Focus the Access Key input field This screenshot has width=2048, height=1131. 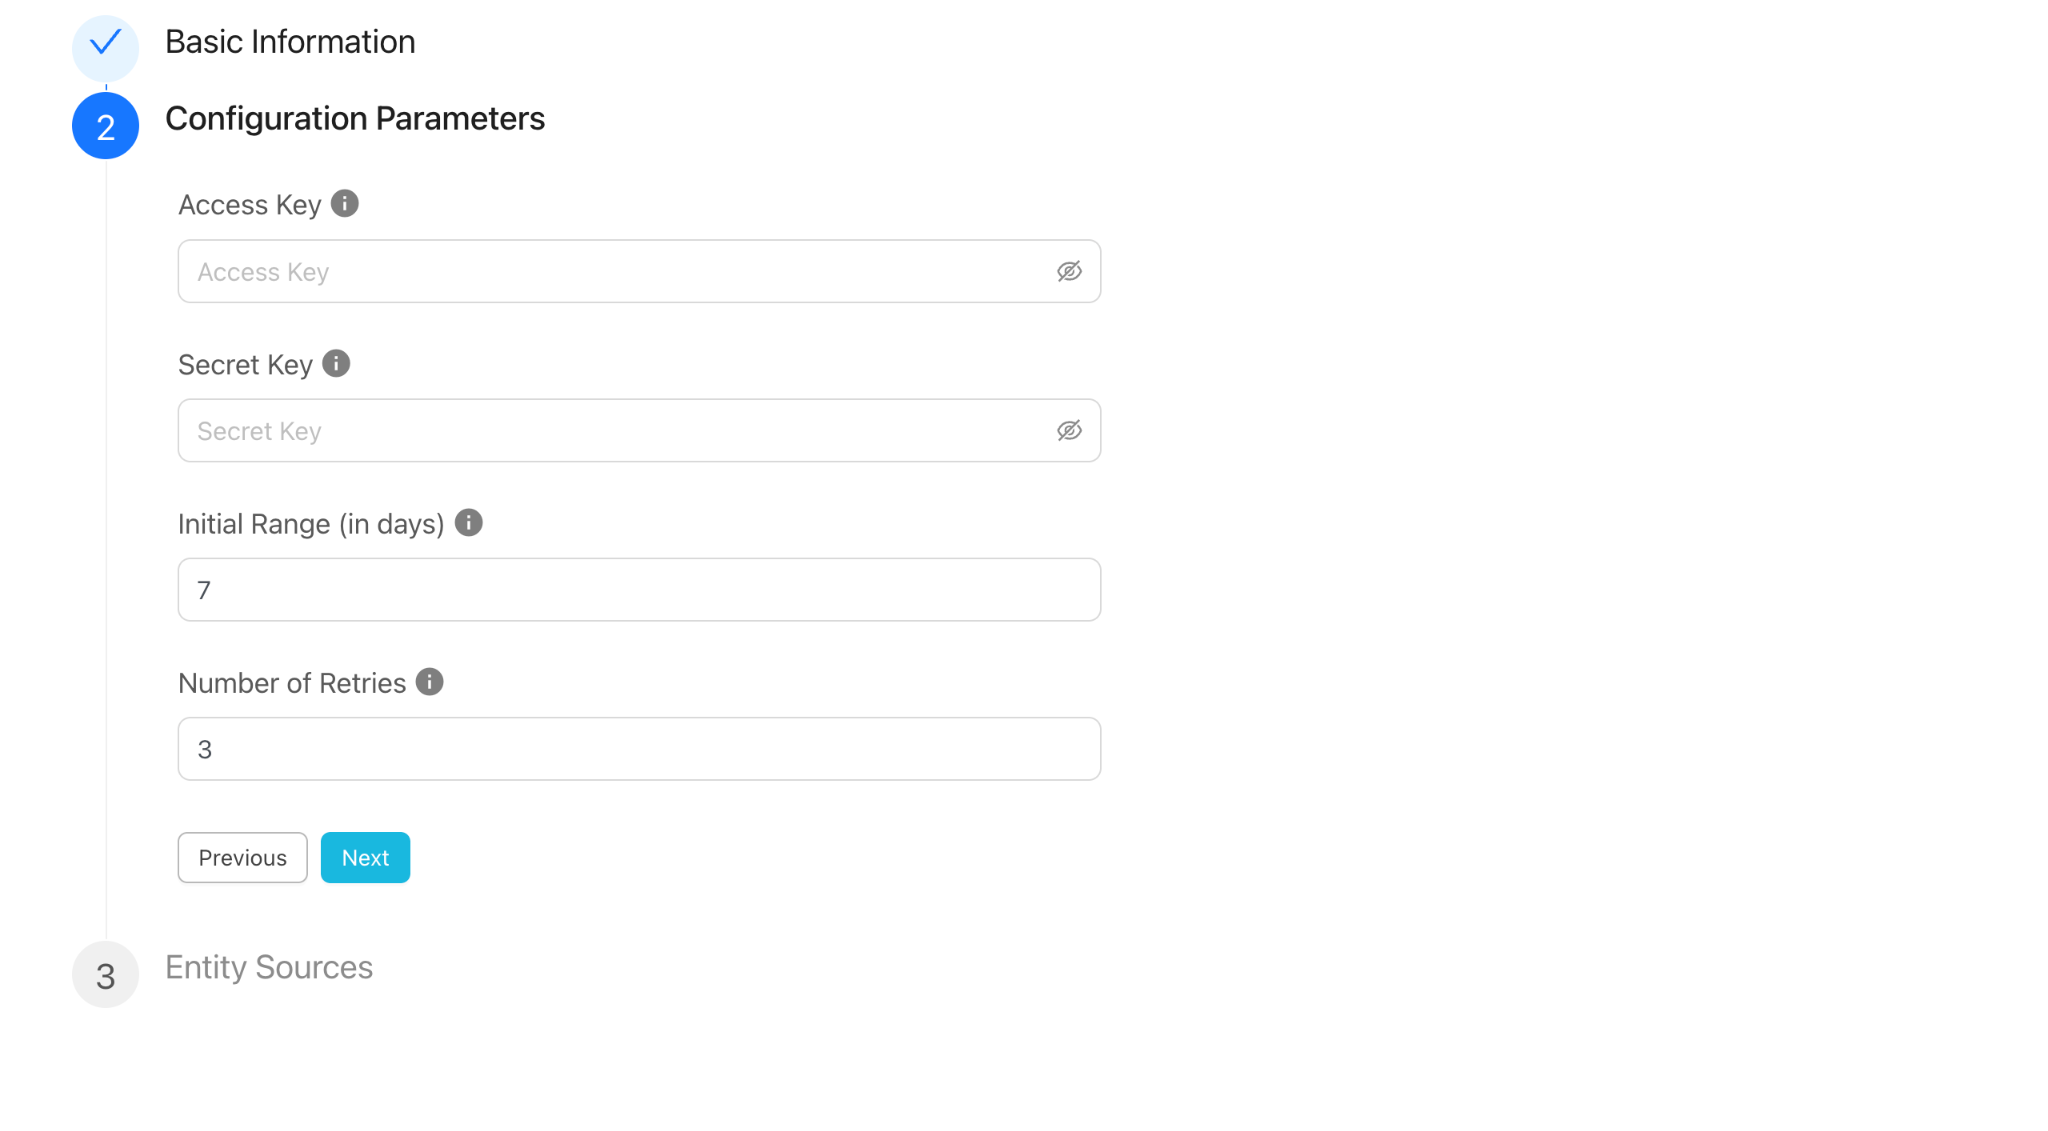pyautogui.click(x=639, y=271)
